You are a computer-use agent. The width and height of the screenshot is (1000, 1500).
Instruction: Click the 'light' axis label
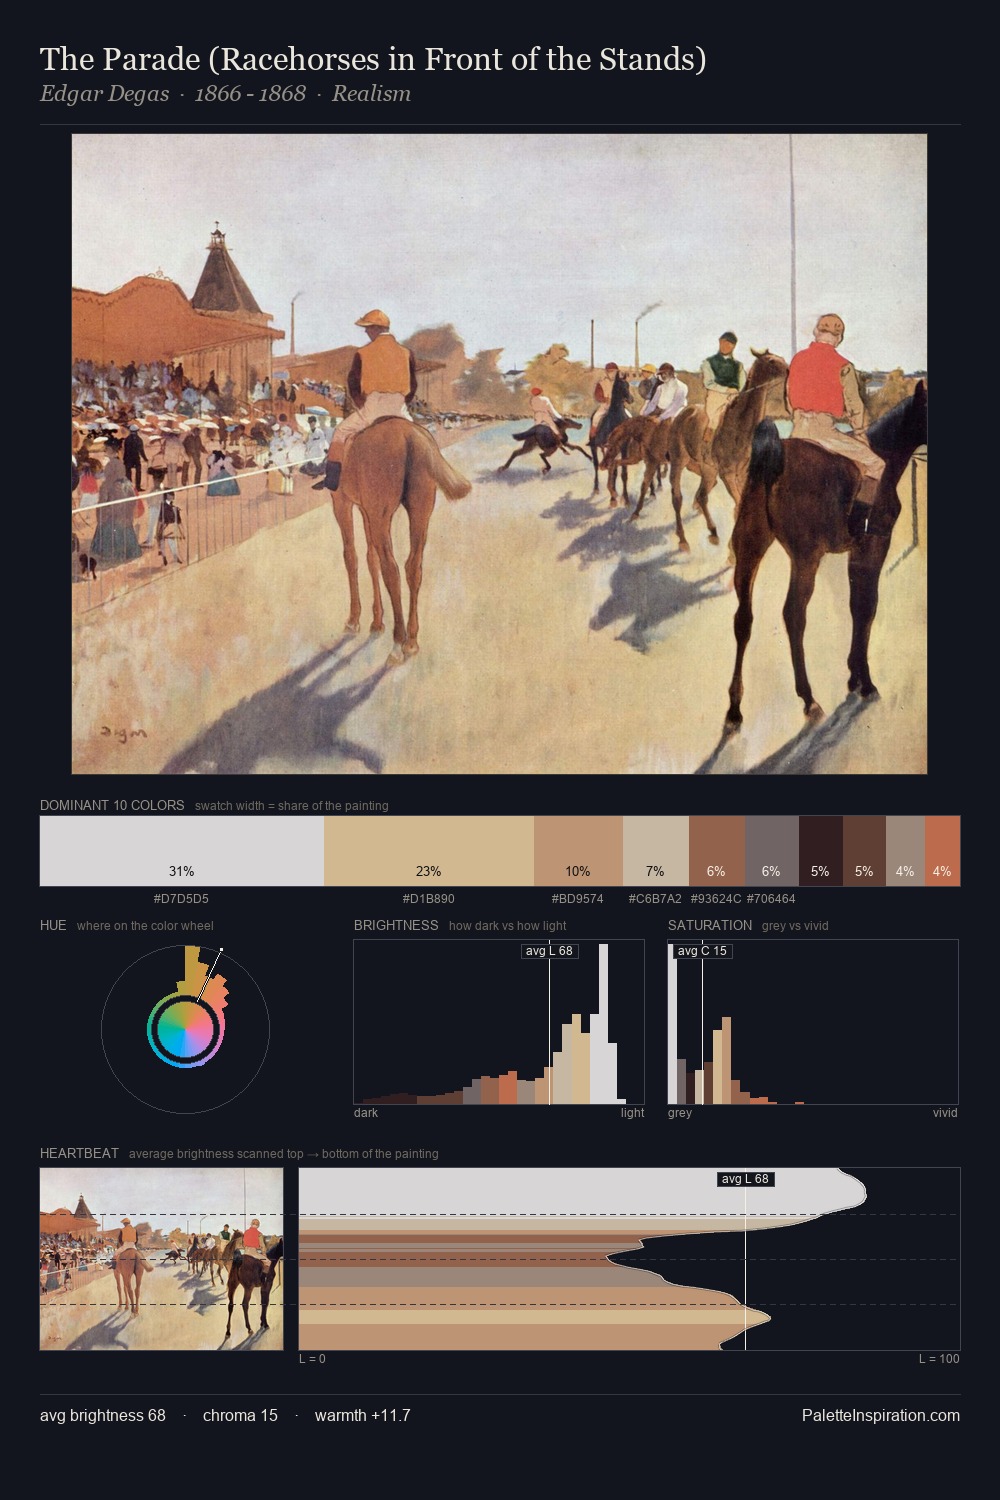(633, 1113)
